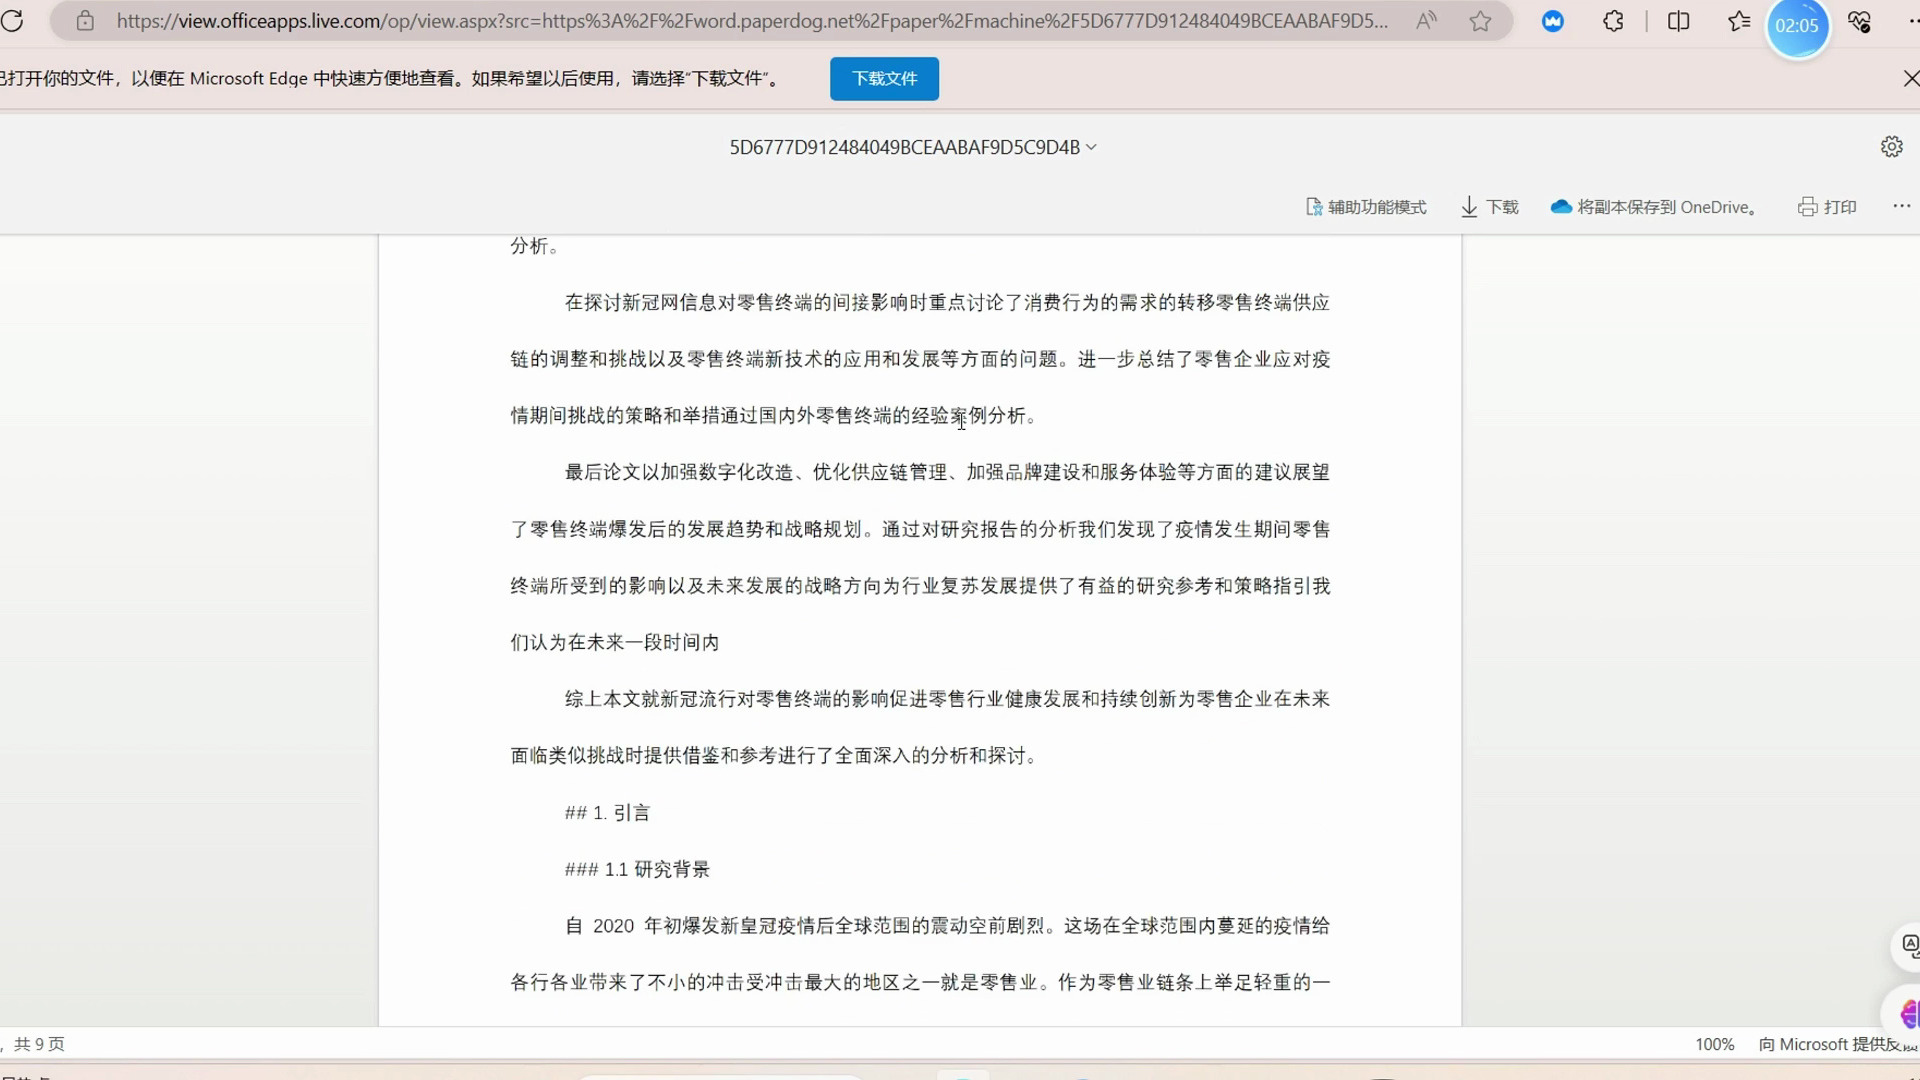Activate the Read Aloud icon
The height and width of the screenshot is (1080, 1920).
(1426, 21)
